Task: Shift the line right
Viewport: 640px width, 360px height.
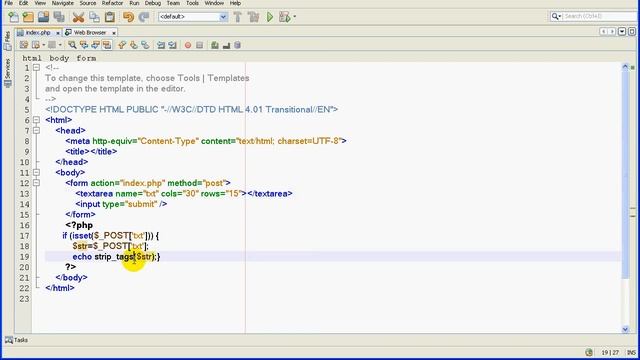Action: (172, 45)
